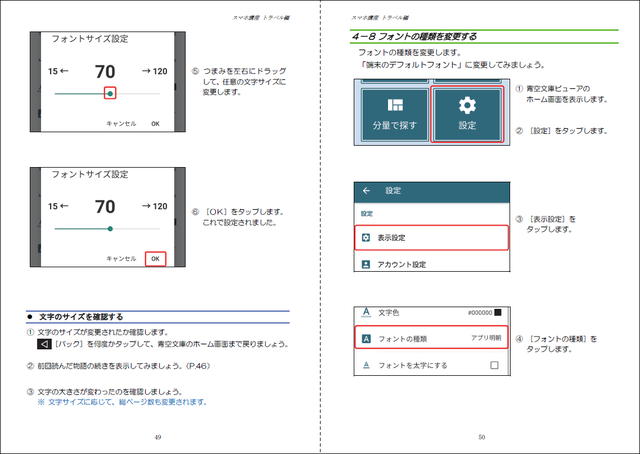Click フォントサイズ設定 title of step ⑥ dialog
Viewport: 640px width, 454px height.
coord(90,174)
